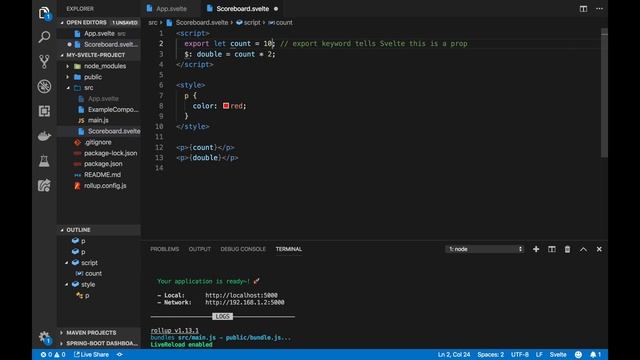Open the Debug Console panel tab
This screenshot has height=360, width=640.
pyautogui.click(x=243, y=249)
